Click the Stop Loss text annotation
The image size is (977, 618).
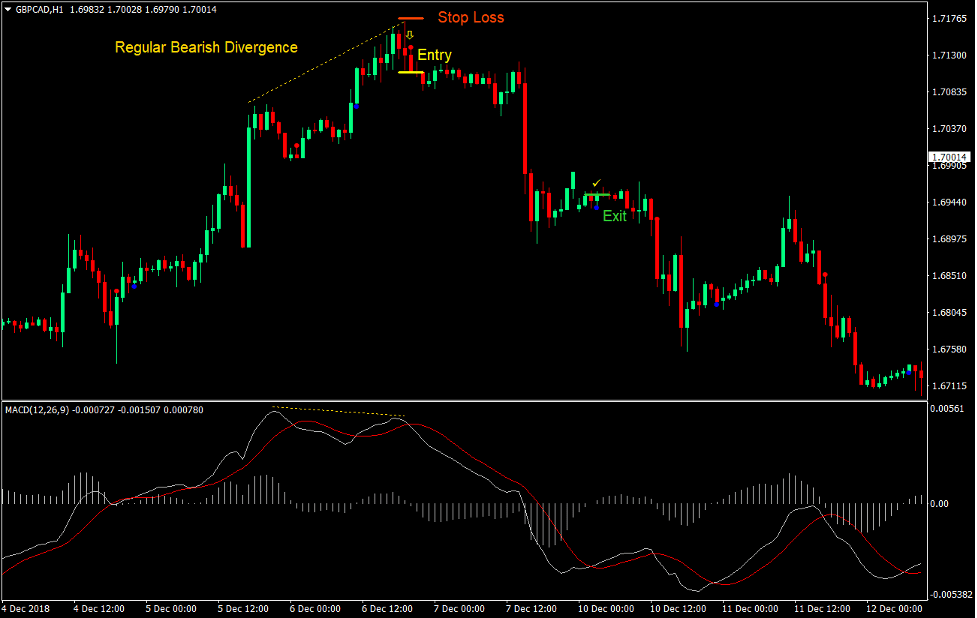(x=471, y=17)
